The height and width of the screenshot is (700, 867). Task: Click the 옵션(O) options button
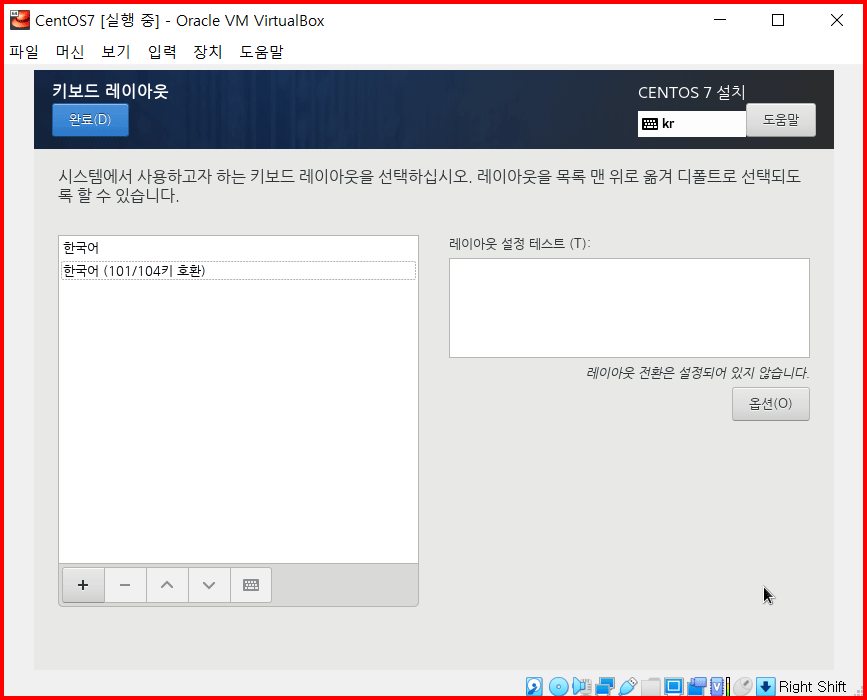771,404
